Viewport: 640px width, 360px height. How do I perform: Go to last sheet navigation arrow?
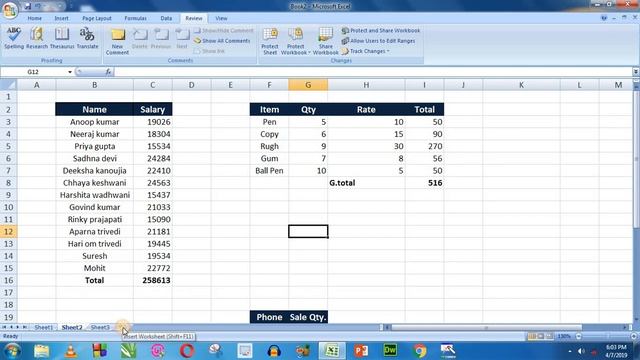pos(24,327)
